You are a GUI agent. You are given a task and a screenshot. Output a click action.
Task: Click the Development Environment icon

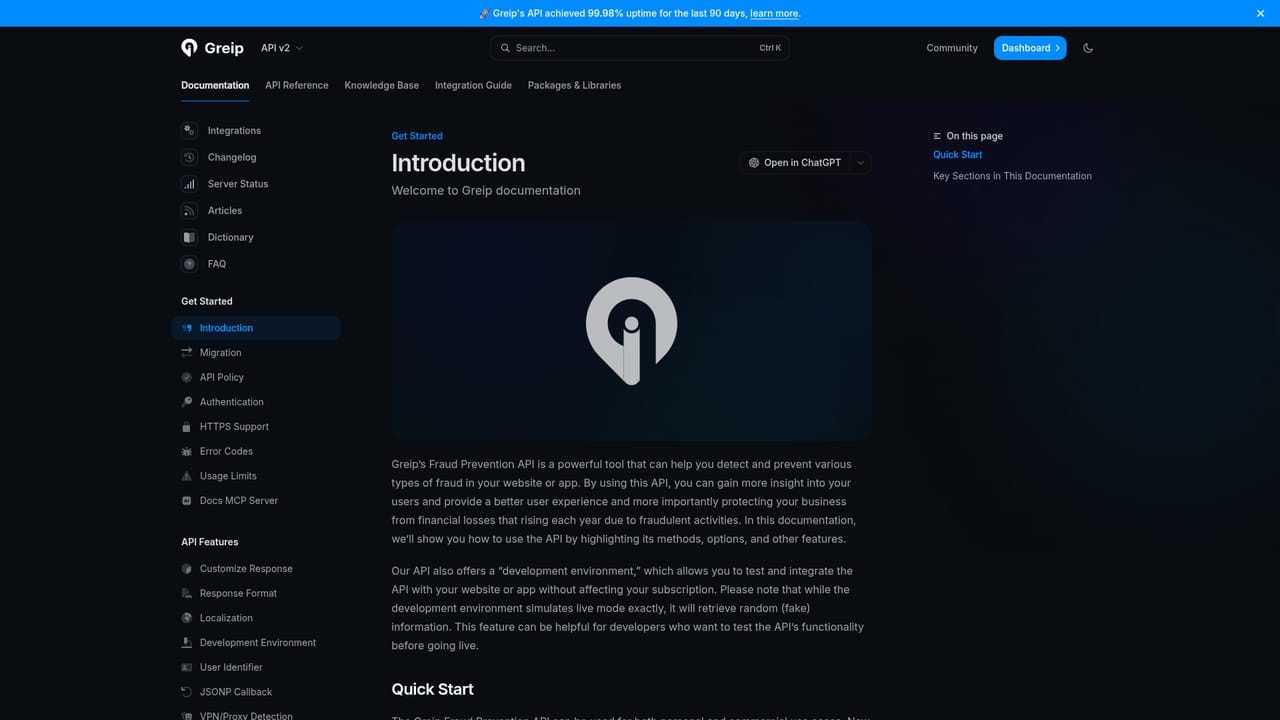pyautogui.click(x=187, y=643)
